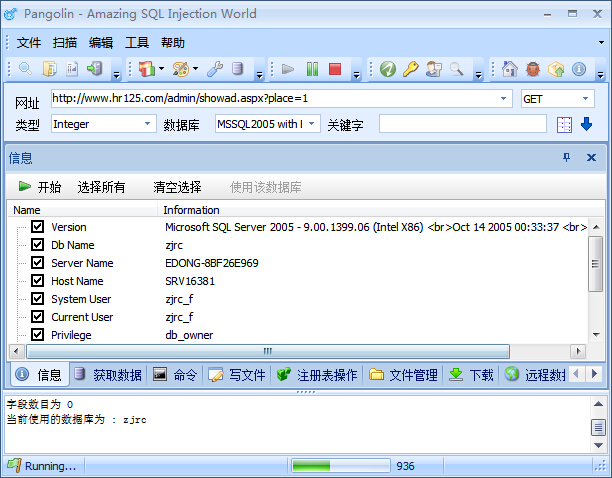Click the green progress bar
This screenshot has height=478, width=612.
(x=341, y=466)
